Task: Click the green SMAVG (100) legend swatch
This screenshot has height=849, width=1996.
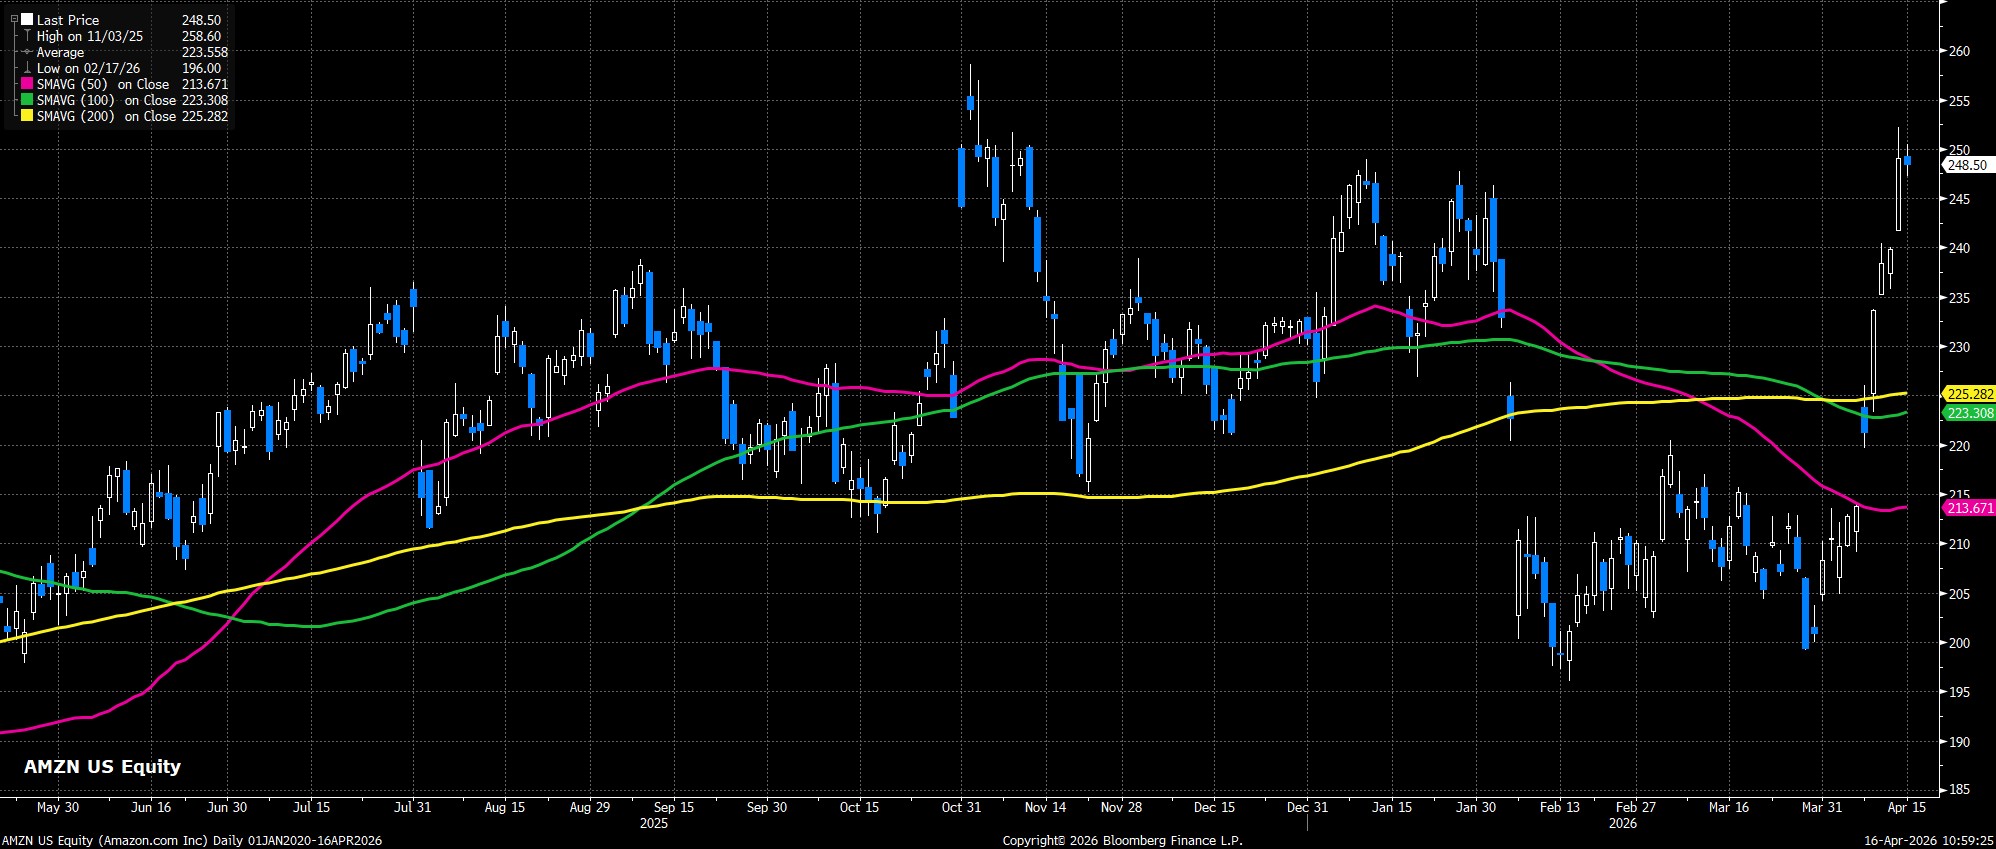Action: (27, 101)
